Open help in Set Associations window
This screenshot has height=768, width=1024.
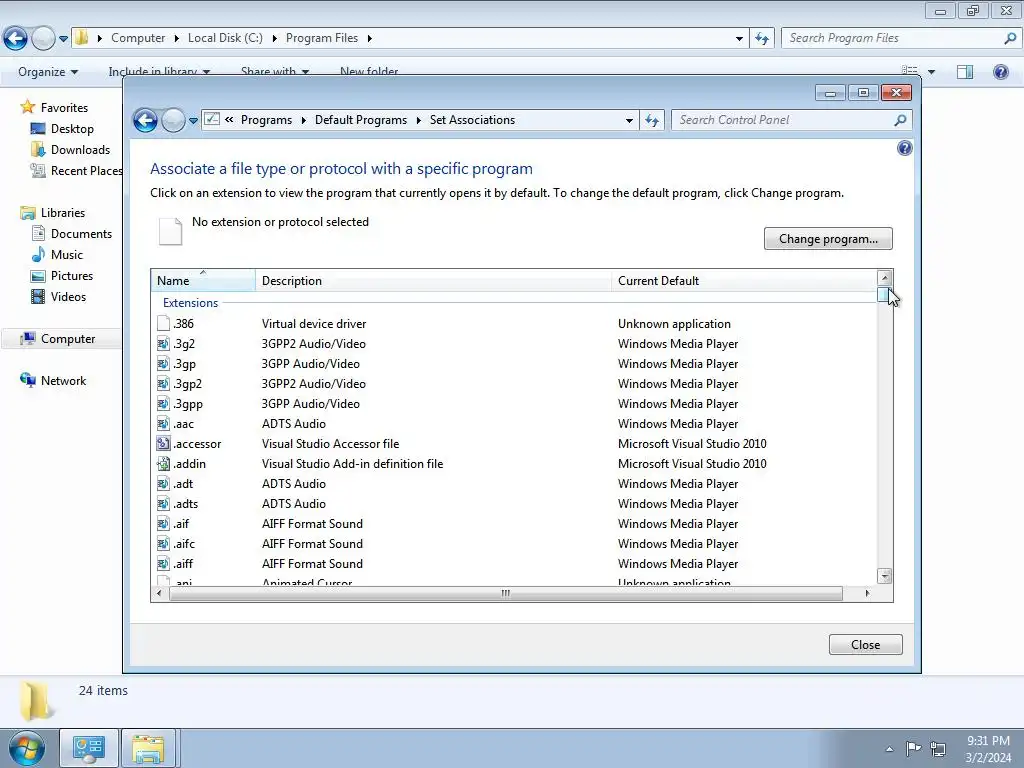[904, 148]
